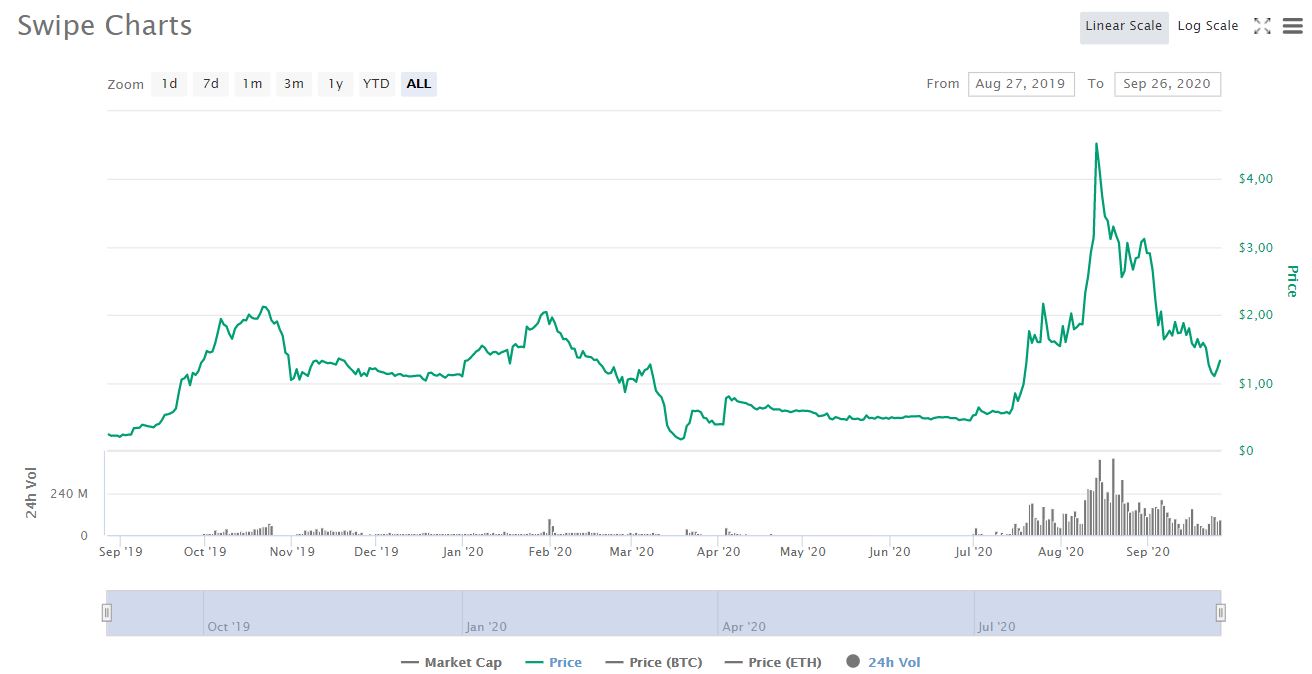The width and height of the screenshot is (1312, 674).
Task: Set zoom range to 1d
Action: pyautogui.click(x=170, y=84)
